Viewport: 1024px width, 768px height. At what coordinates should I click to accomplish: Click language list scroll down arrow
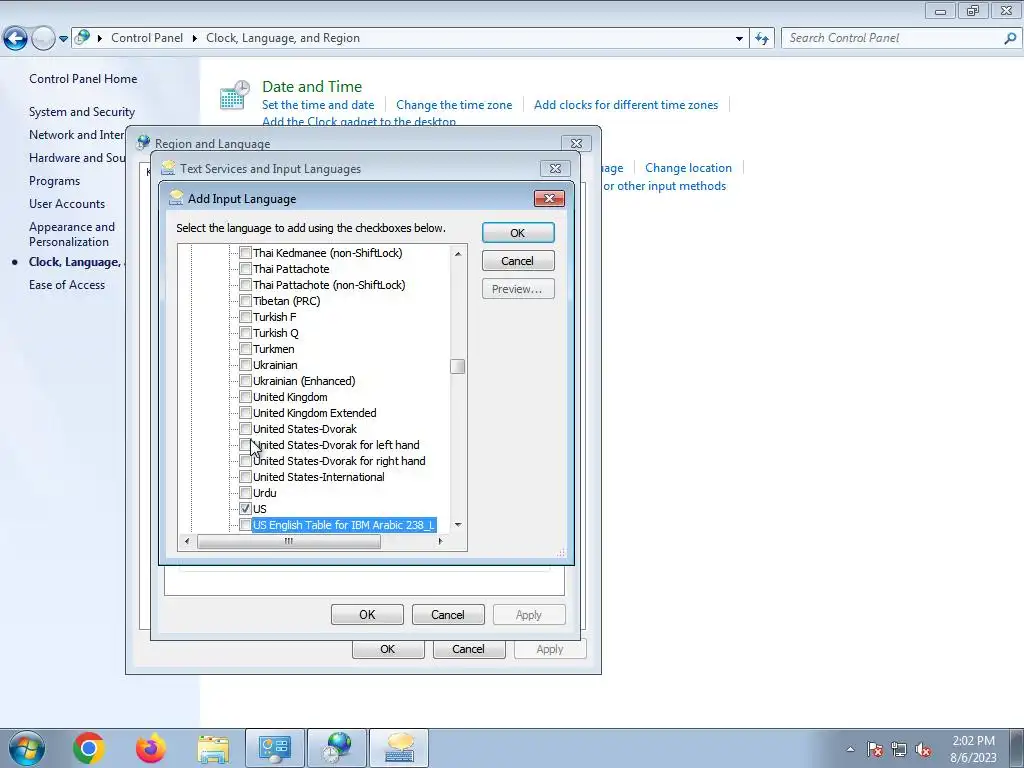(458, 524)
